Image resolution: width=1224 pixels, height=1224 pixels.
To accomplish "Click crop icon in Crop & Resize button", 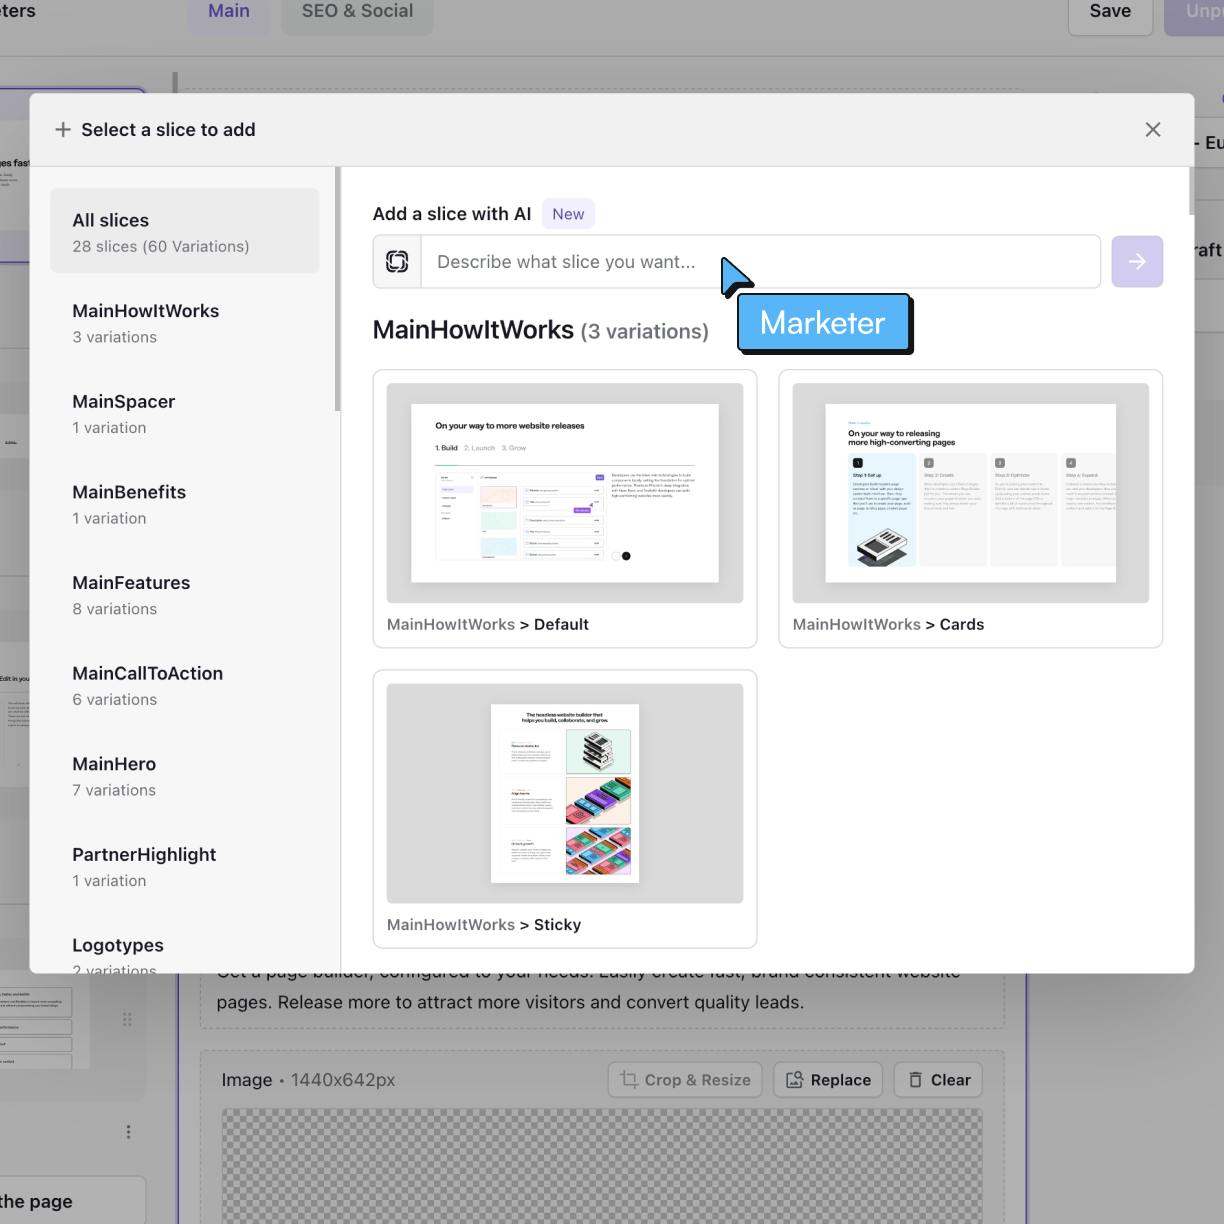I will pyautogui.click(x=629, y=1080).
